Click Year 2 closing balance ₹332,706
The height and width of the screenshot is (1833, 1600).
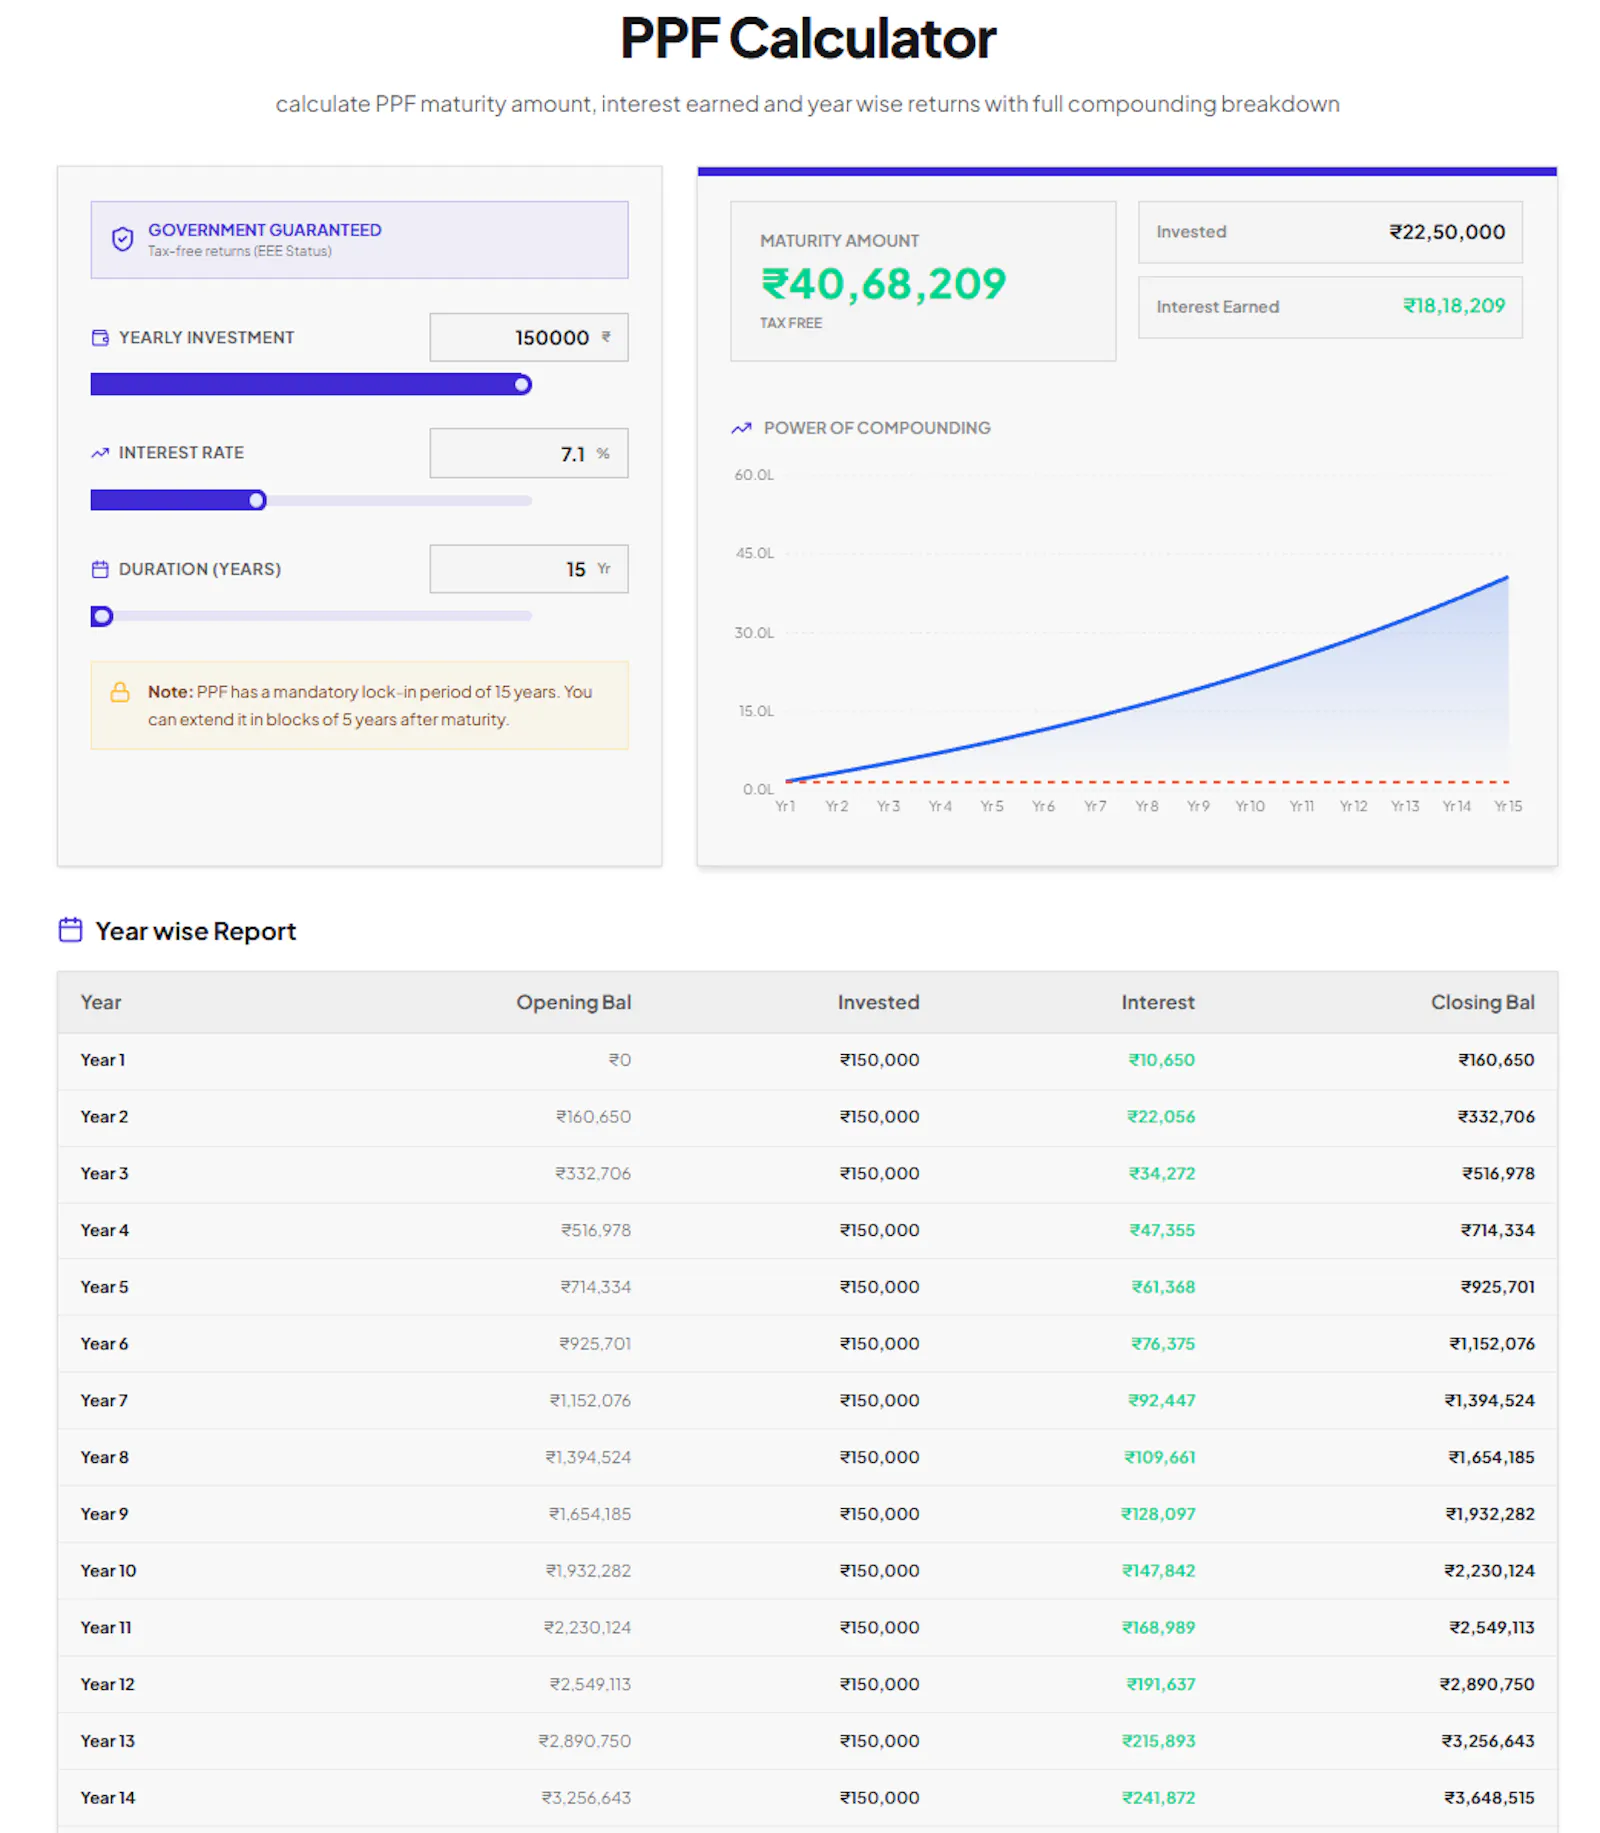click(x=1495, y=1117)
